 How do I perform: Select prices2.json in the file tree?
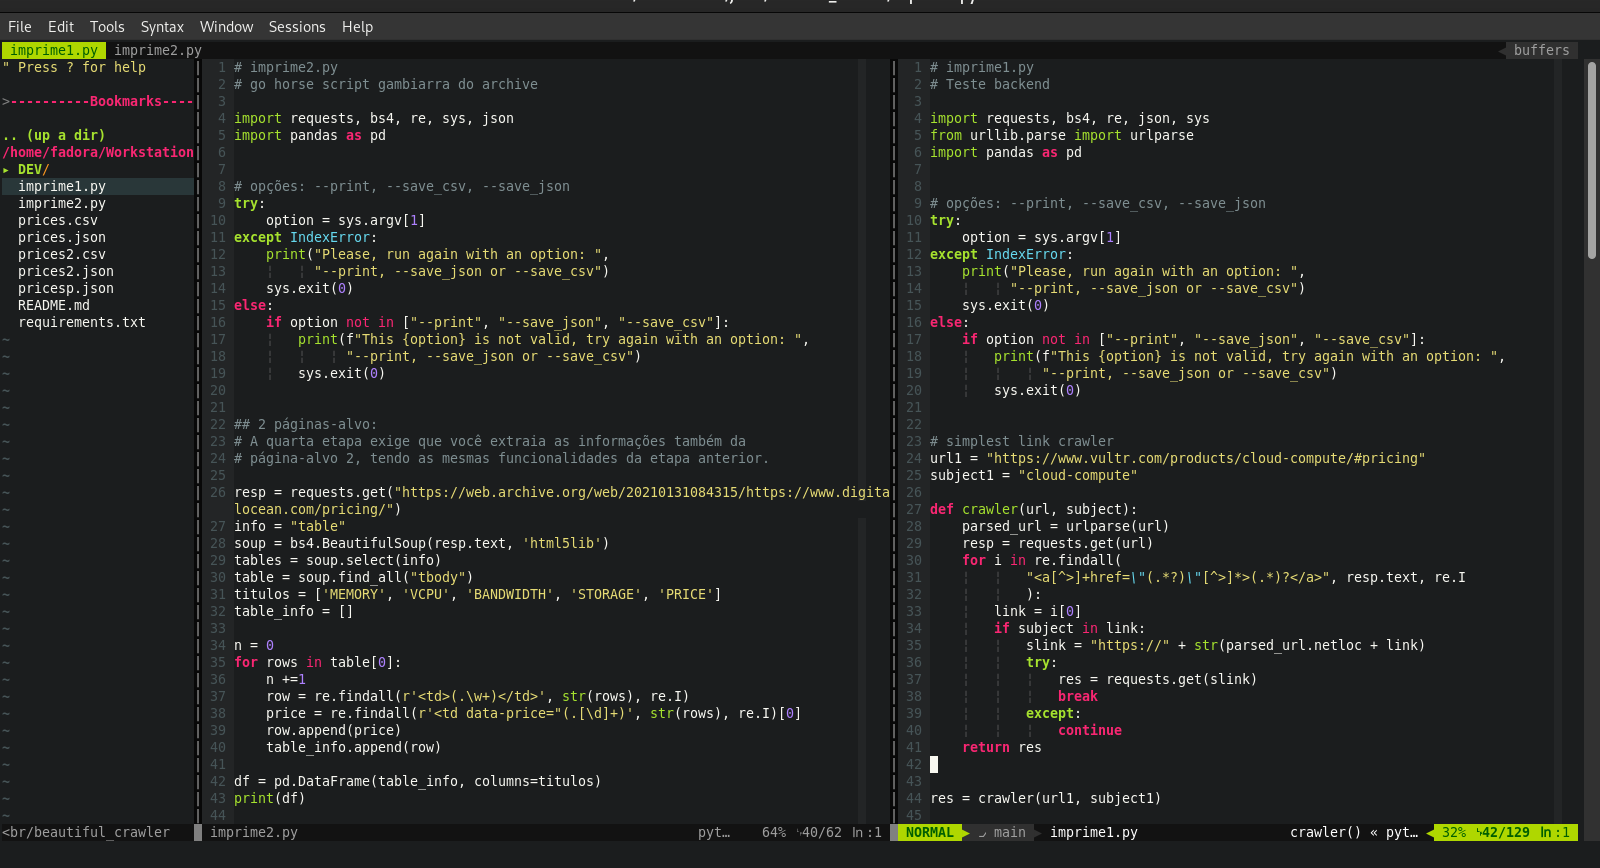(66, 271)
